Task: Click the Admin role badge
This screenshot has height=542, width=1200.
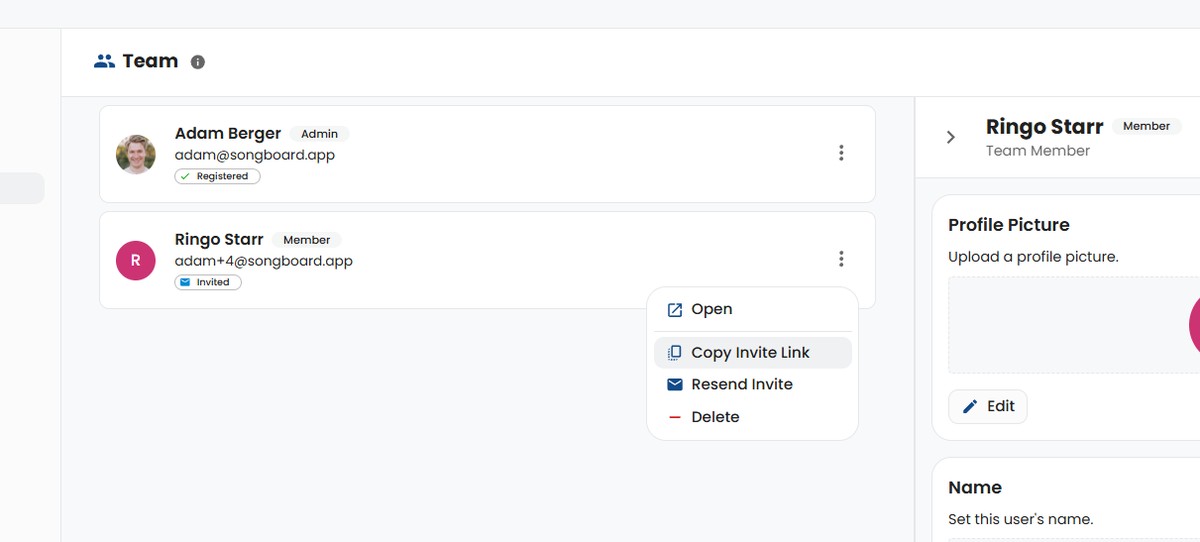Action: point(320,133)
